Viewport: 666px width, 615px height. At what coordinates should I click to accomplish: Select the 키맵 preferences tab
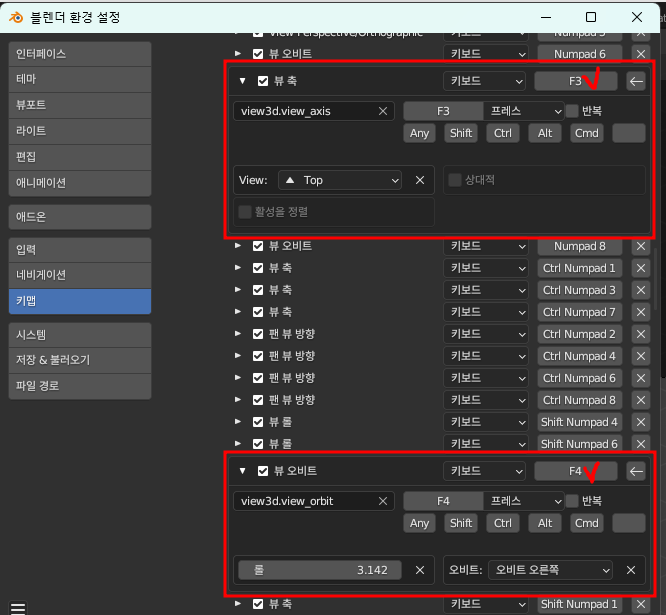[x=80, y=301]
